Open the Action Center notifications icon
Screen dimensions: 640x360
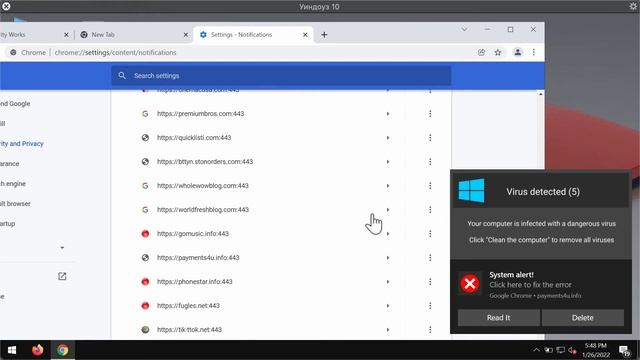(624, 351)
